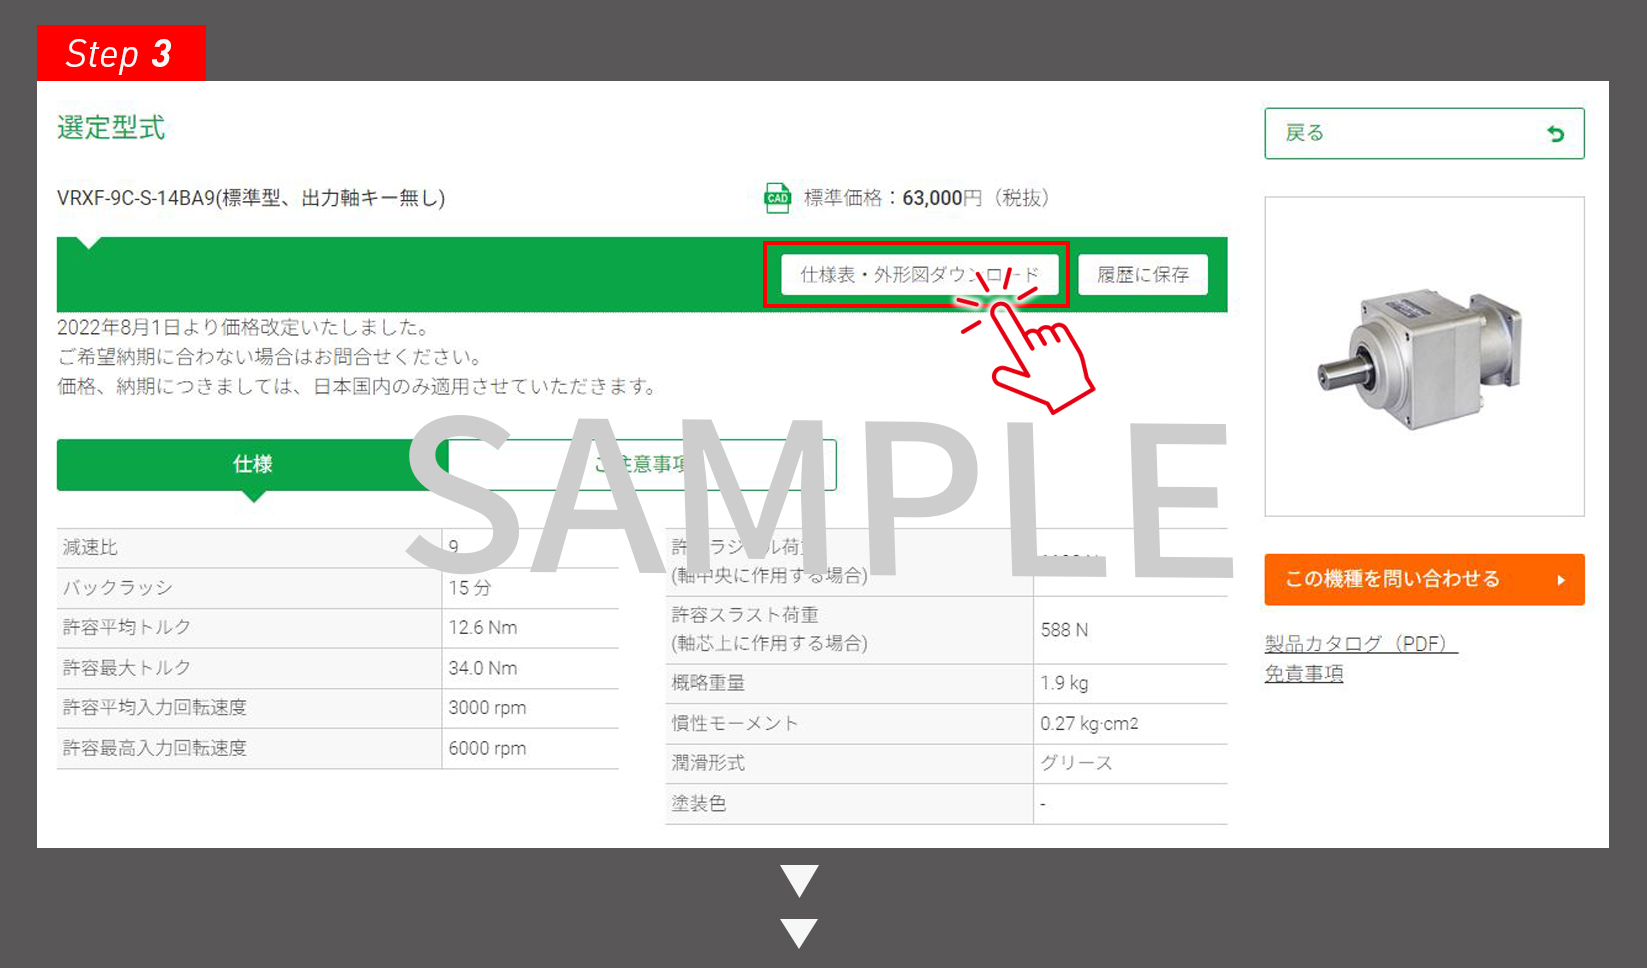Click the 許容平均入力回転速度 label

155,707
